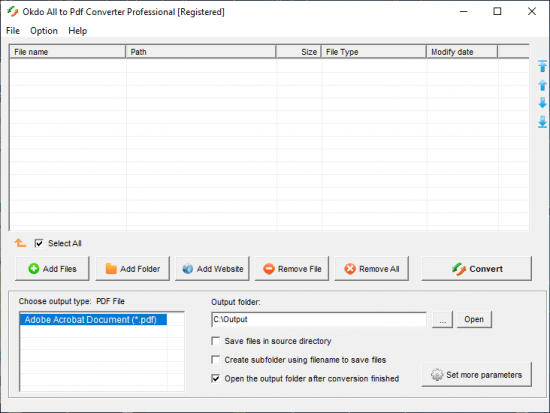This screenshot has width=550, height=413.
Task: Open Set more parameters settings
Action: point(477,375)
